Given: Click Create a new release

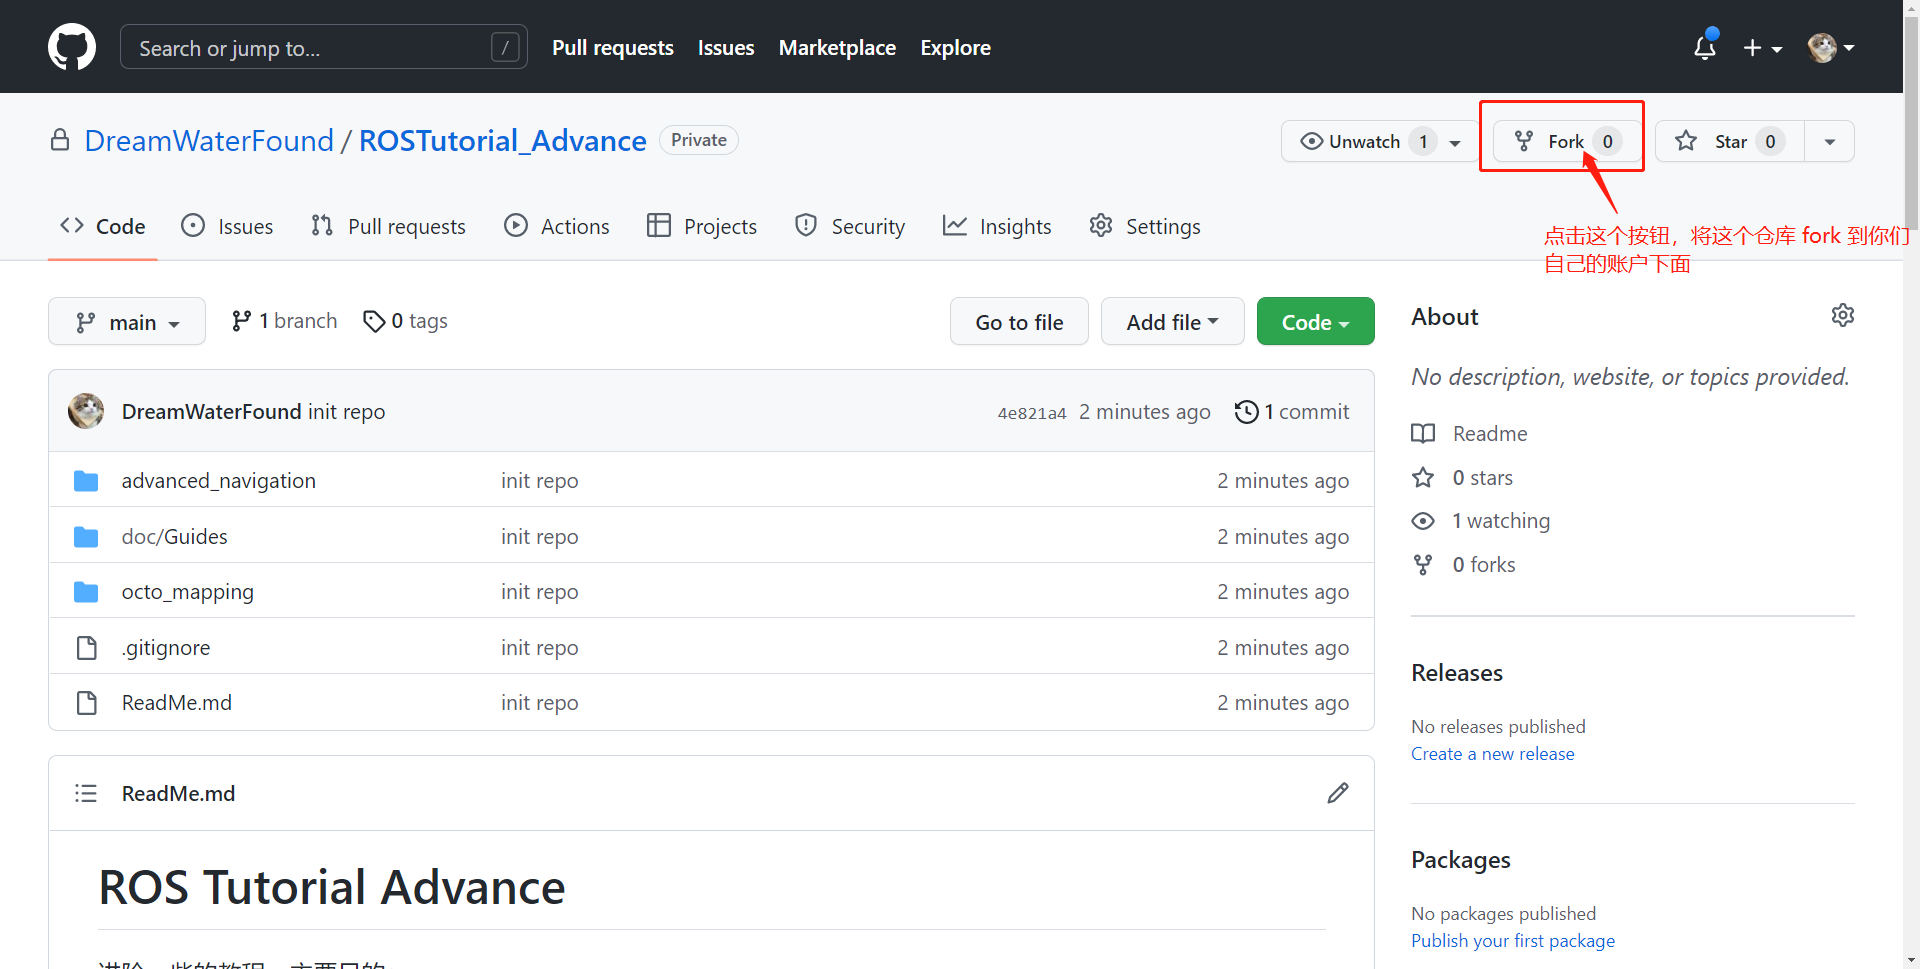Looking at the screenshot, I should click(1492, 754).
